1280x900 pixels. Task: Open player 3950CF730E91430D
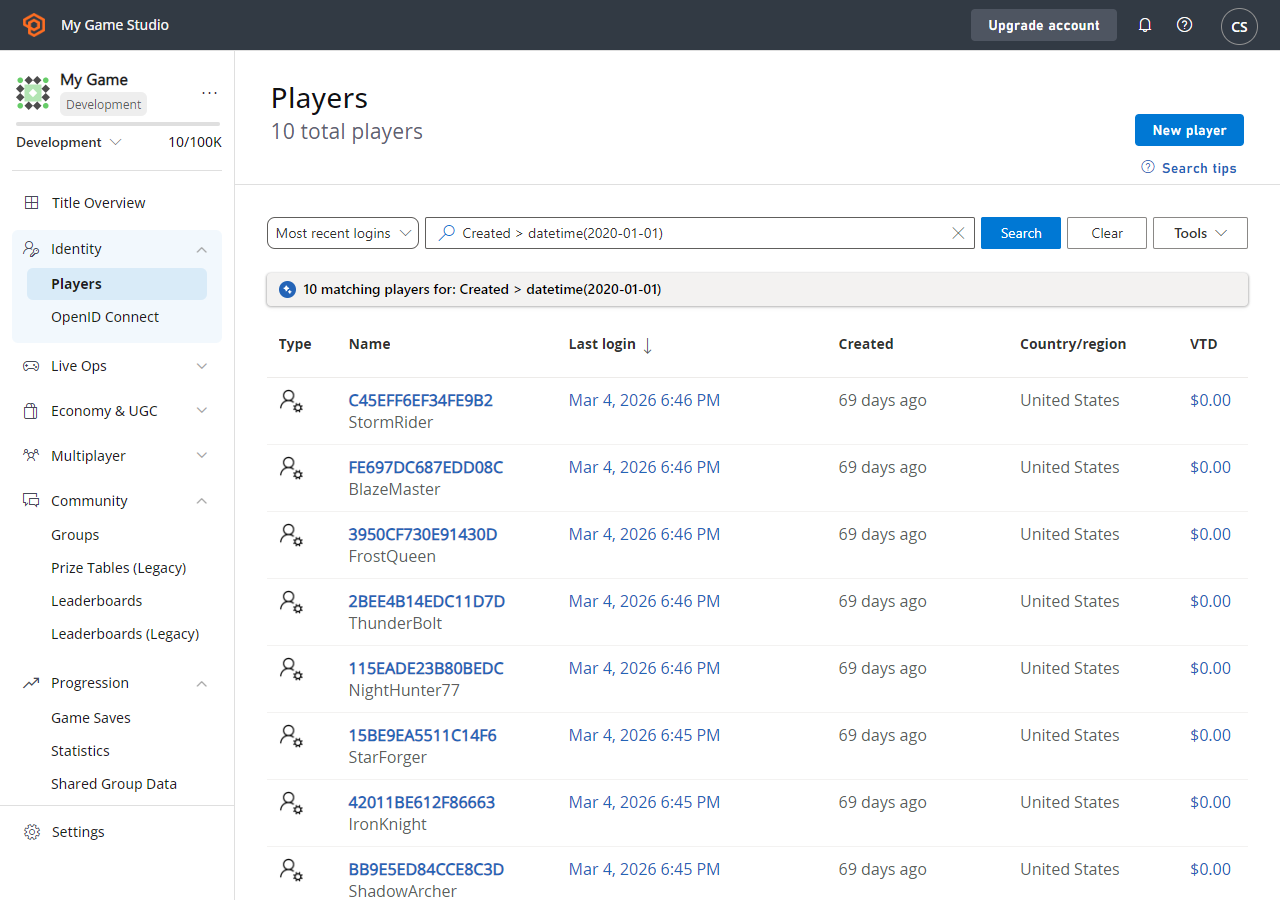422,534
